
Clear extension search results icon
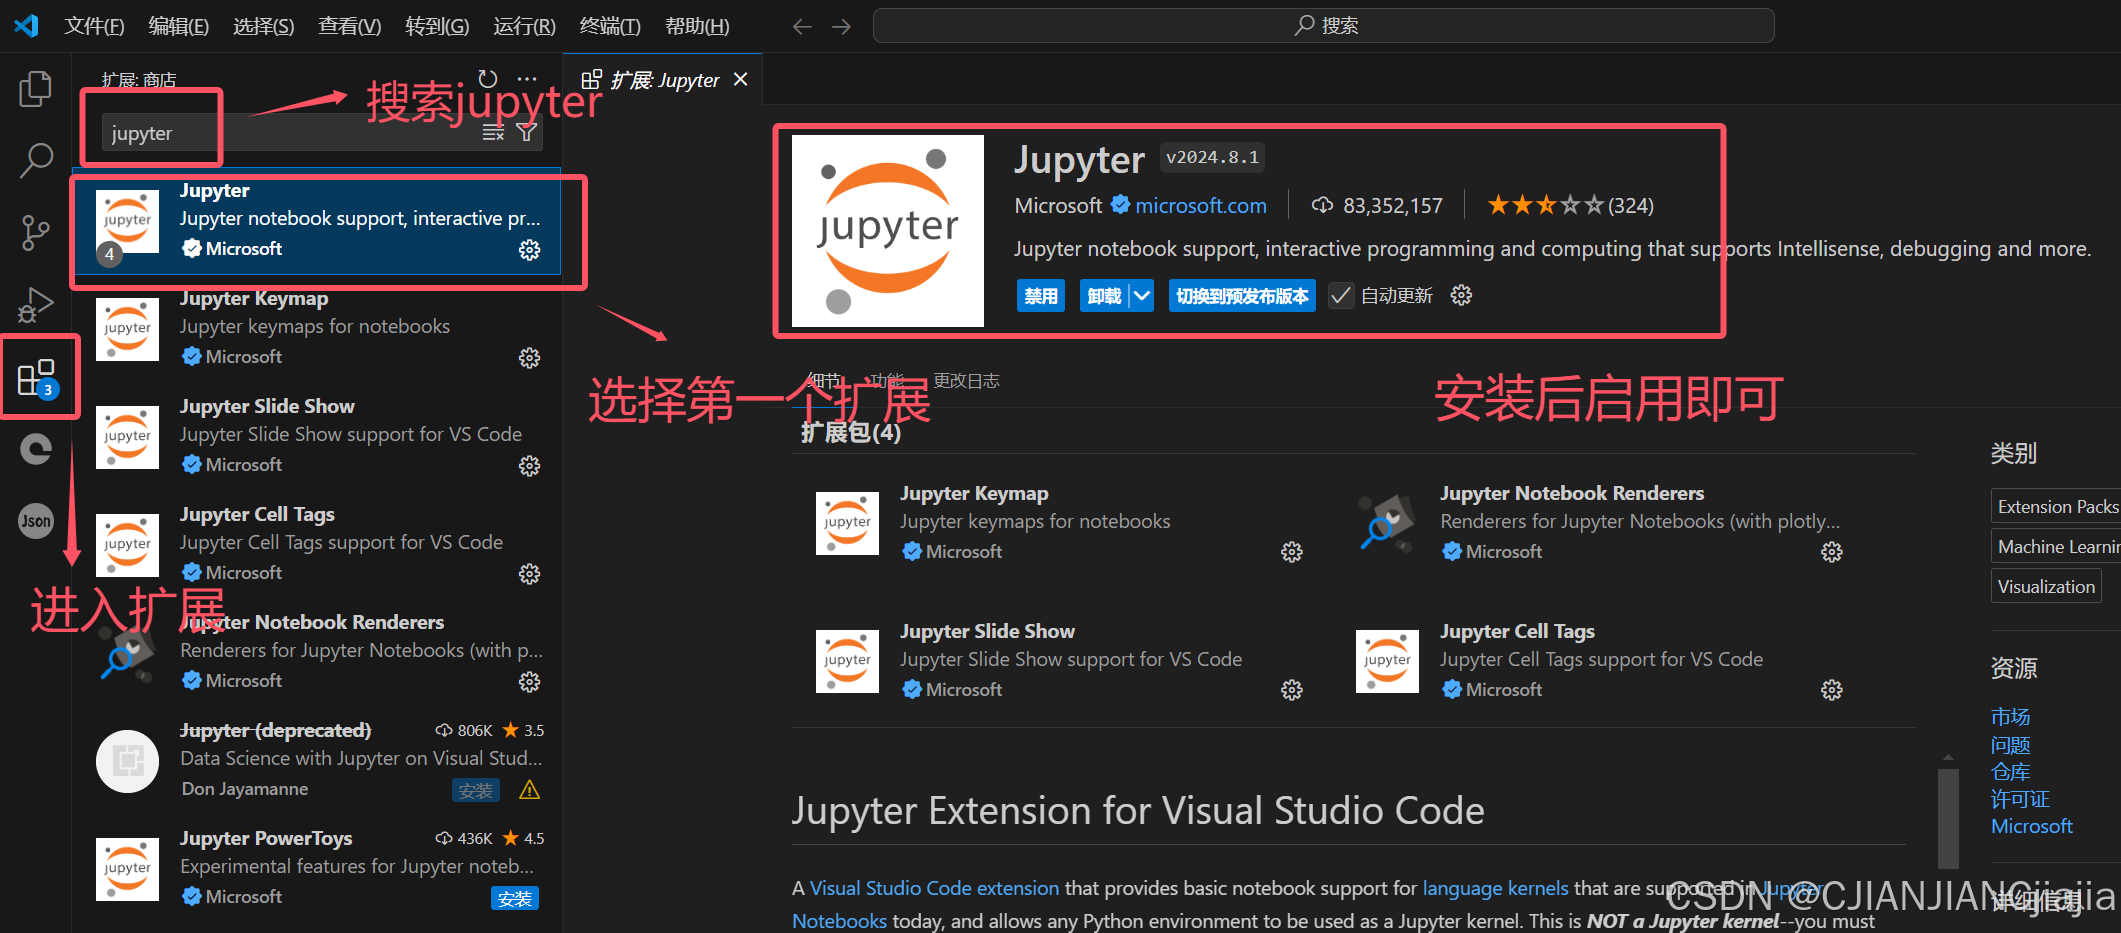(493, 132)
